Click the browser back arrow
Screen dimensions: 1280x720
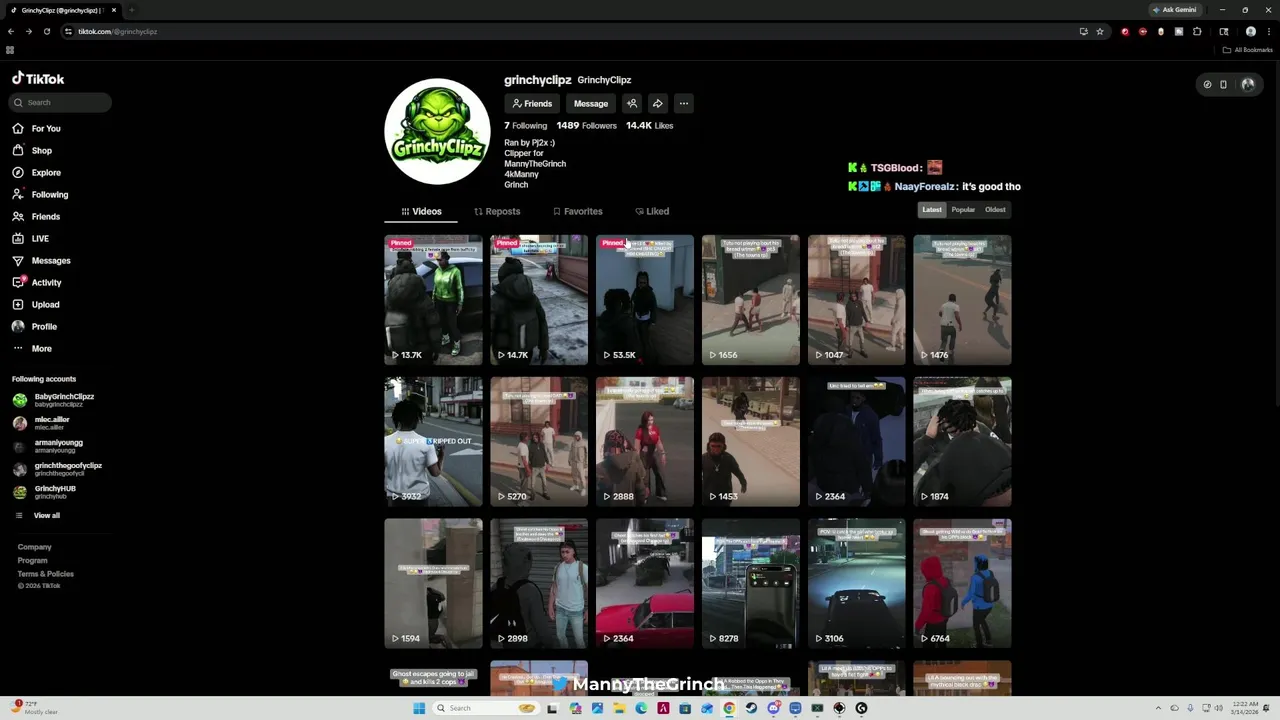click(11, 31)
